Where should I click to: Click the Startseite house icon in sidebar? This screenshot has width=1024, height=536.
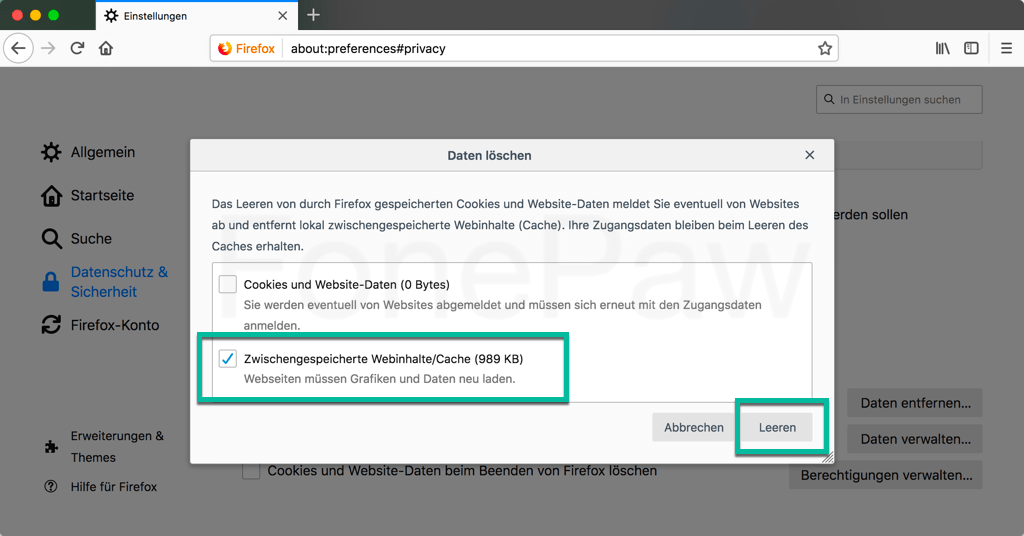coord(51,195)
